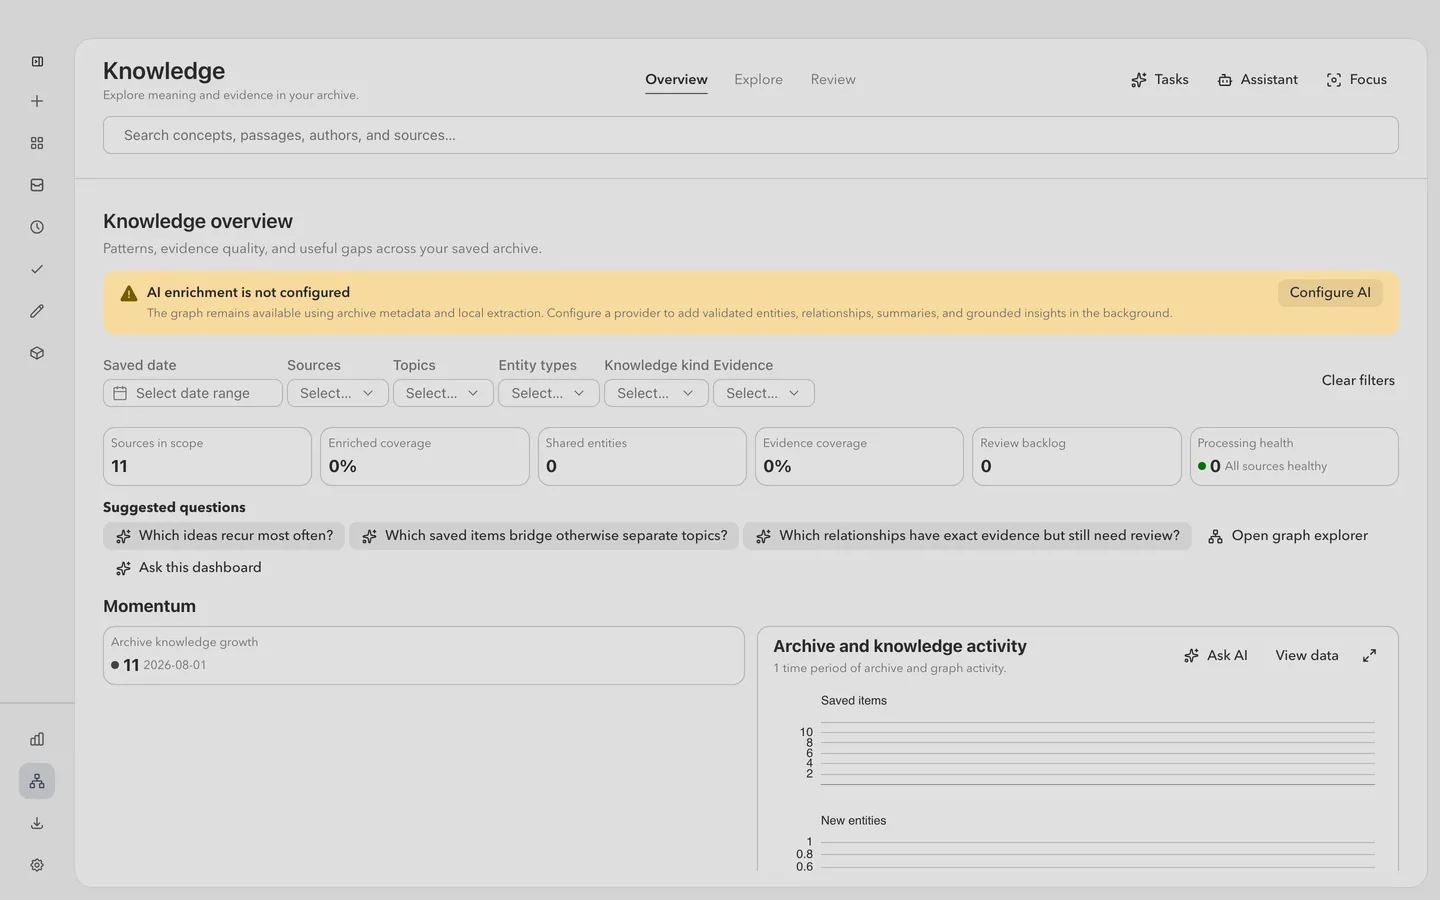Click the 'Suggested questions' heading
The width and height of the screenshot is (1440, 900).
pyautogui.click(x=174, y=507)
